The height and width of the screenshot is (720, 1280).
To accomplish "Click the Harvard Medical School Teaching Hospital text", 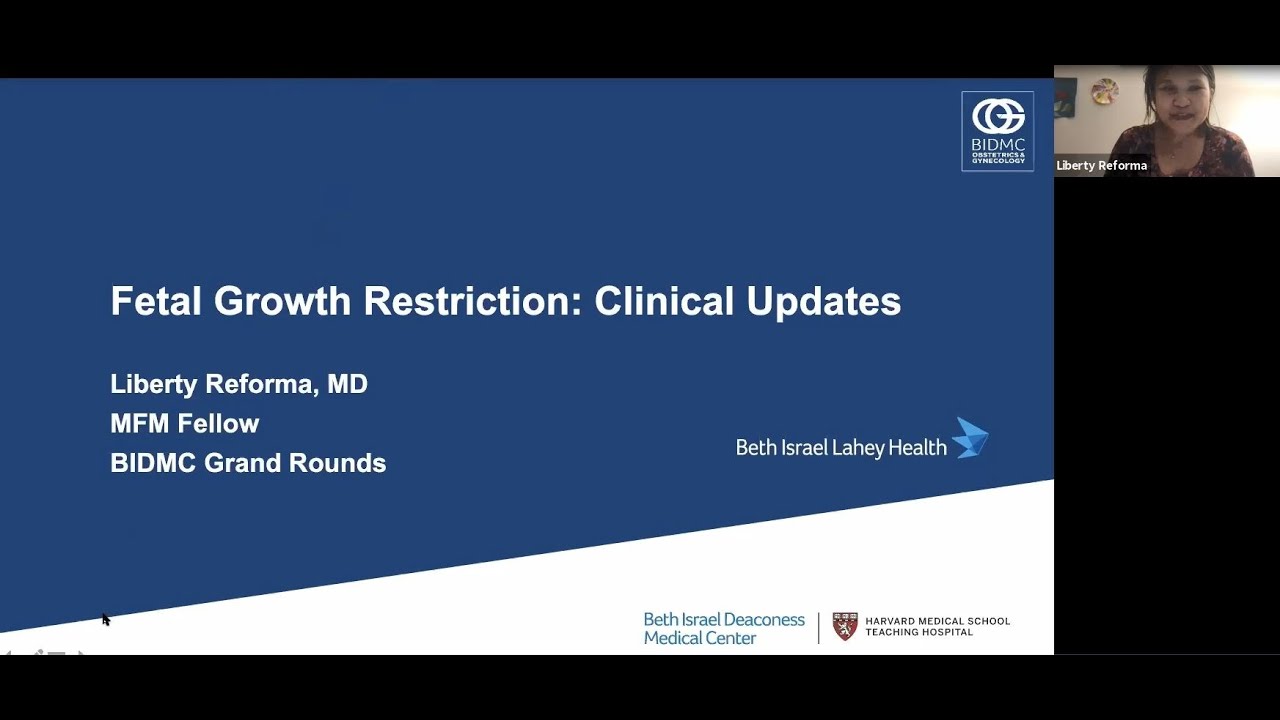I will coord(938,627).
